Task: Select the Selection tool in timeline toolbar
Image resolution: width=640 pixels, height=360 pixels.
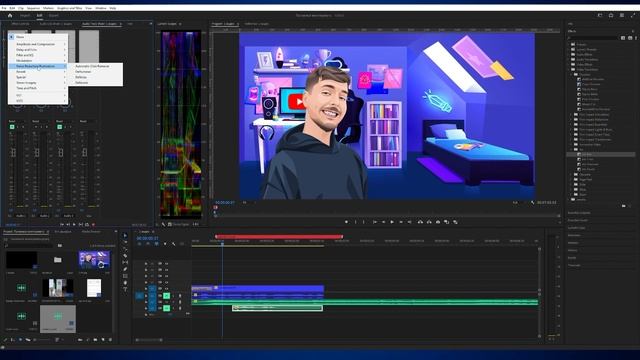Action: pyautogui.click(x=125, y=236)
